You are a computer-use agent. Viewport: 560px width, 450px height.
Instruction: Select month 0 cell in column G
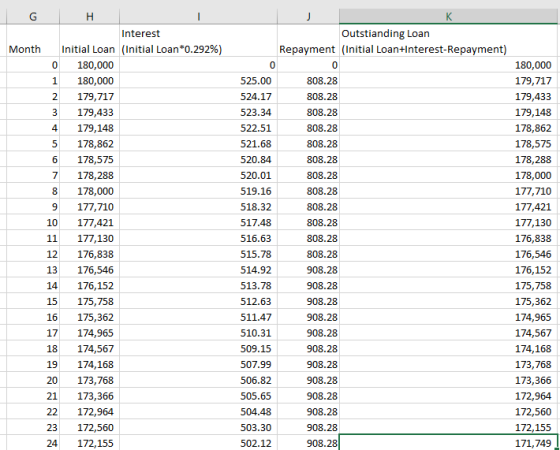[x=33, y=65]
